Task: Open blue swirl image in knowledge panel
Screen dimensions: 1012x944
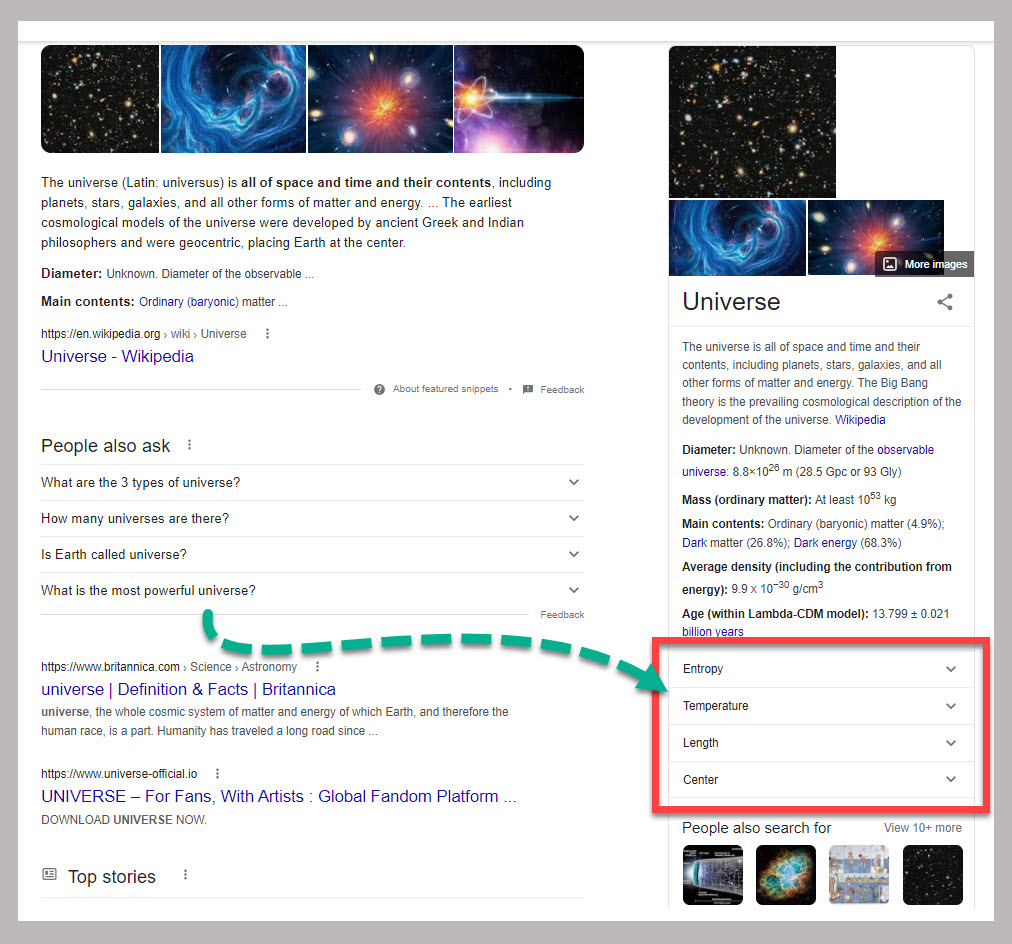Action: pos(738,238)
